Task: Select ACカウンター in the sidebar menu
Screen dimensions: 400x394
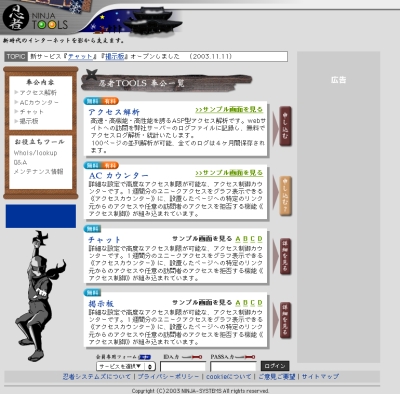Action: 39,102
